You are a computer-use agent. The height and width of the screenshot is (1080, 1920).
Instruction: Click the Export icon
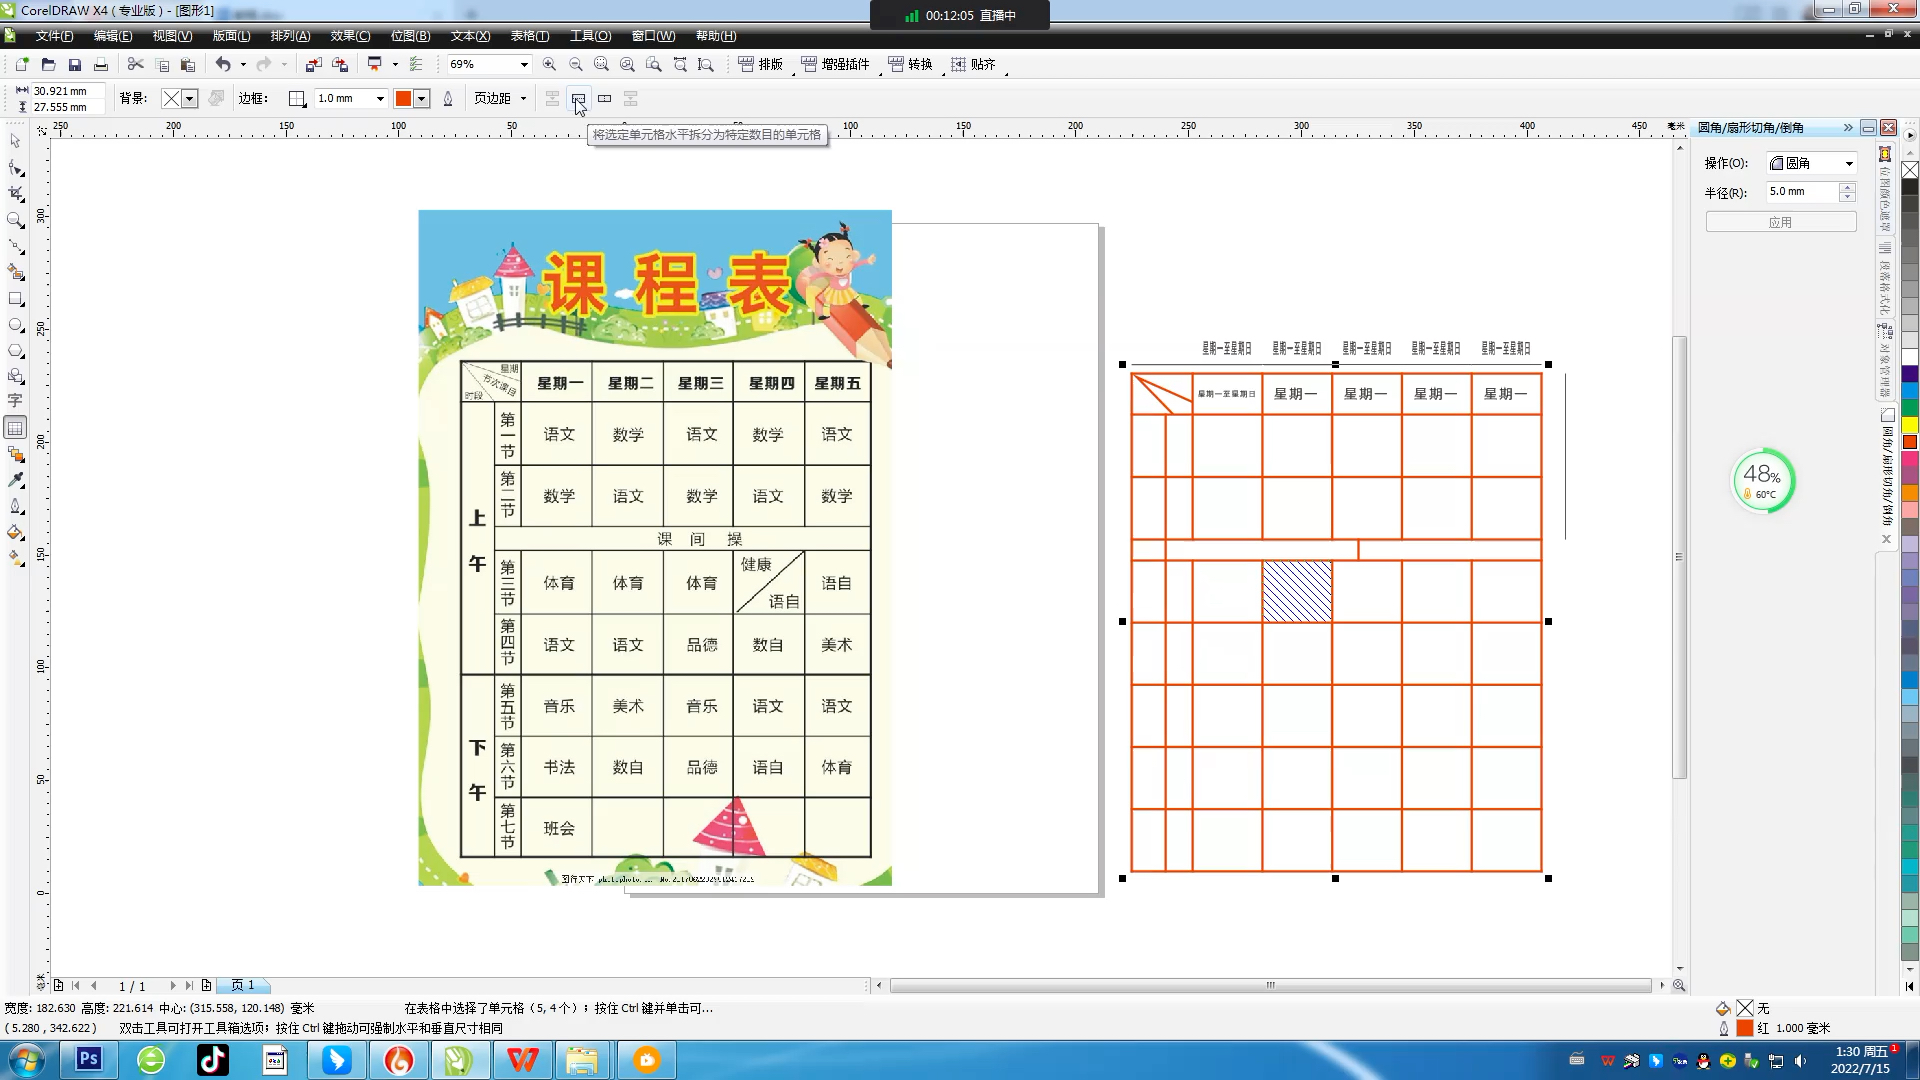[340, 64]
